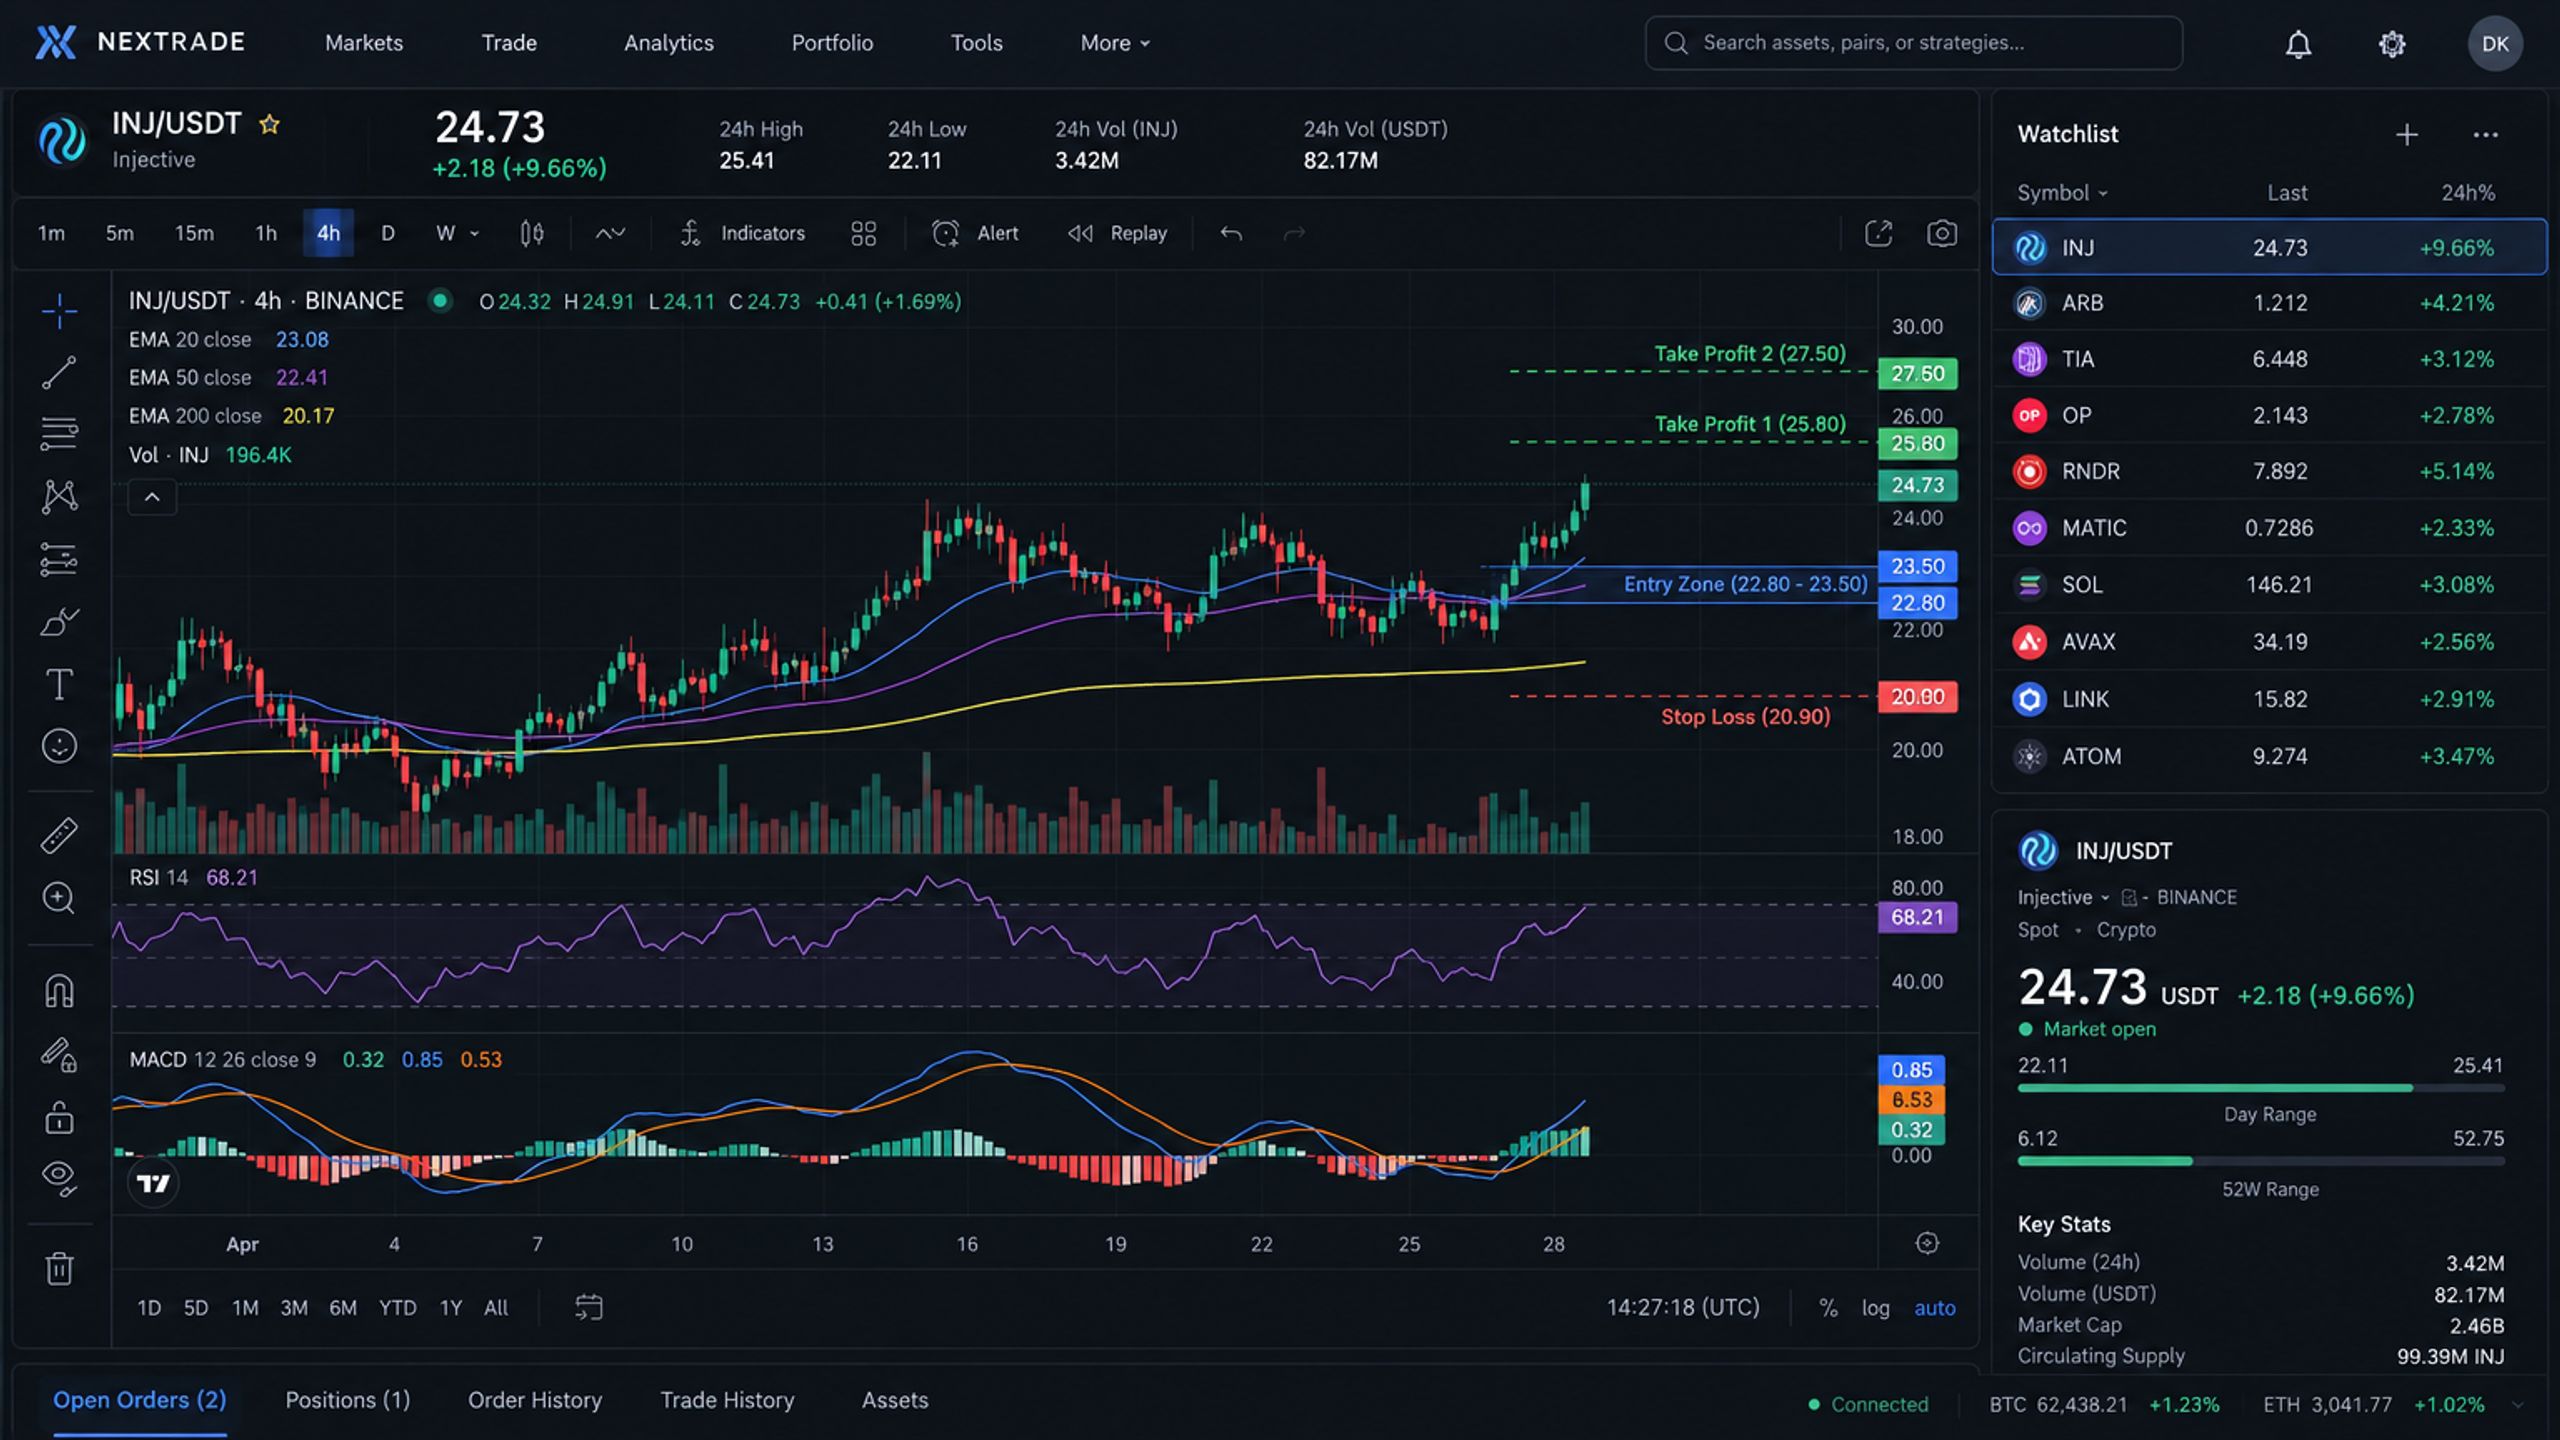Select the 3M date range
This screenshot has width=2560, height=1440.
click(293, 1308)
